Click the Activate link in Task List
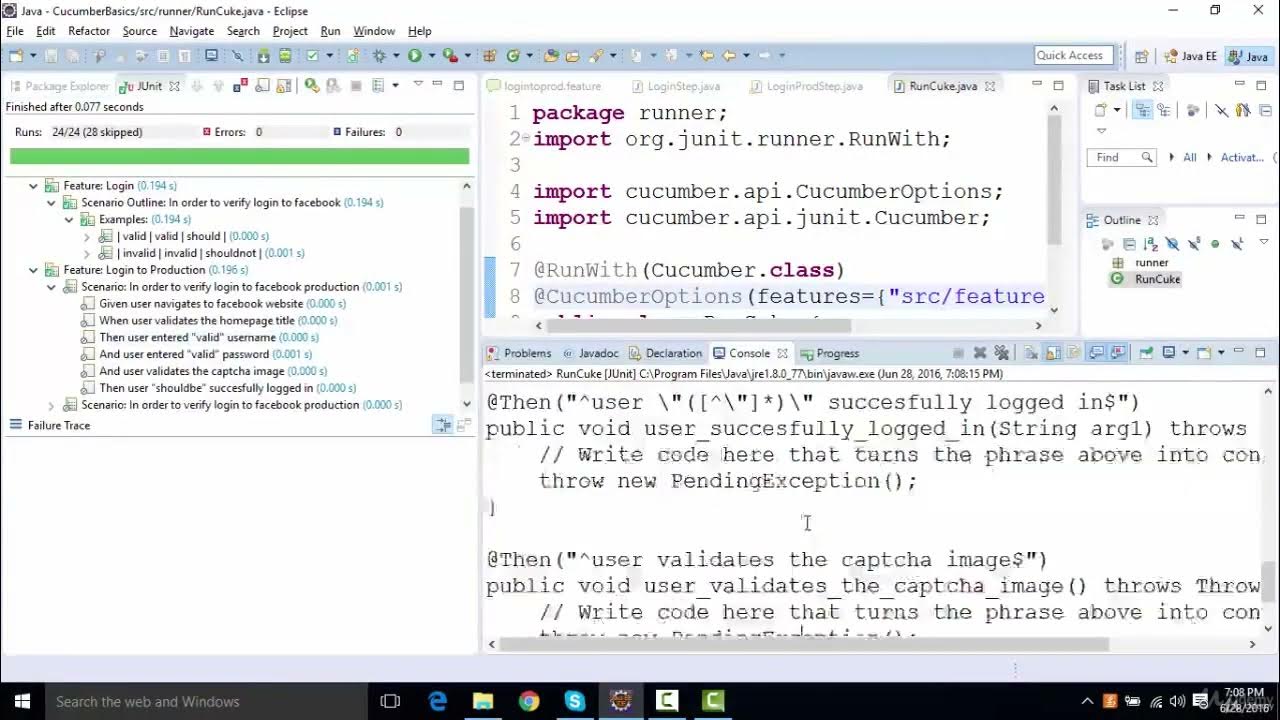Image resolution: width=1280 pixels, height=720 pixels. tap(1242, 157)
